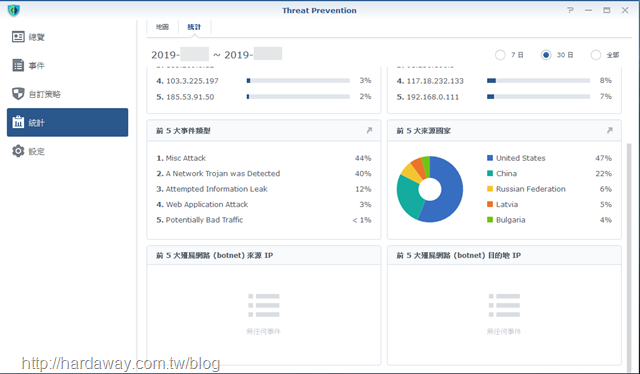
Task: Open the 自訂策略 shield policy icon
Action: (x=18, y=94)
